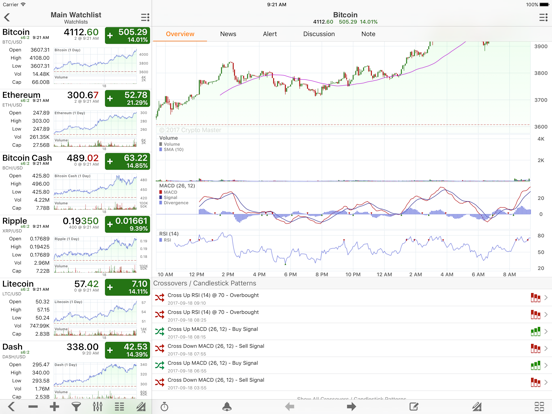Open the note edit icon
This screenshot has width=552, height=414.
click(x=414, y=407)
